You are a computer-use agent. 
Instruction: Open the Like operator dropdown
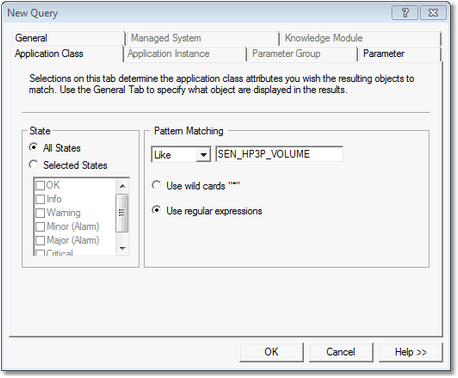coord(203,155)
